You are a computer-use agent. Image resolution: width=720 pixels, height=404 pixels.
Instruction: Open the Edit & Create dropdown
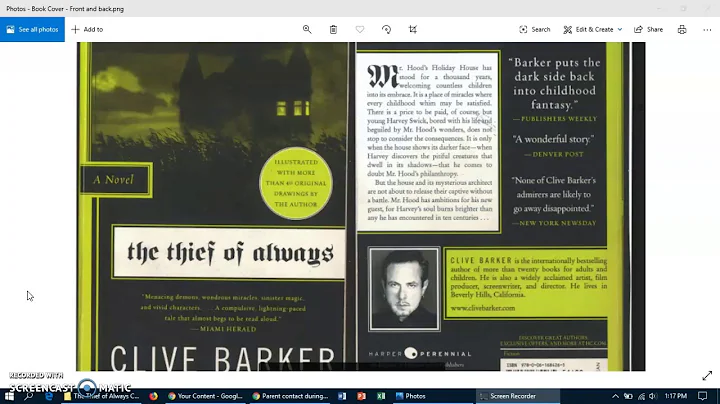593,29
